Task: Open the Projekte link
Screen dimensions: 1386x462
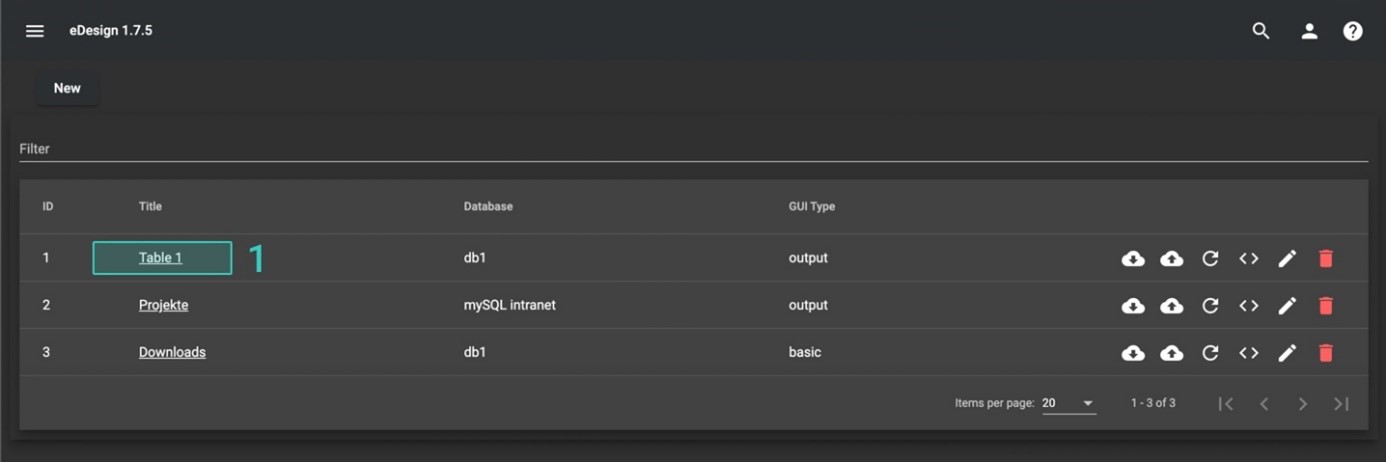Action: pyautogui.click(x=163, y=305)
